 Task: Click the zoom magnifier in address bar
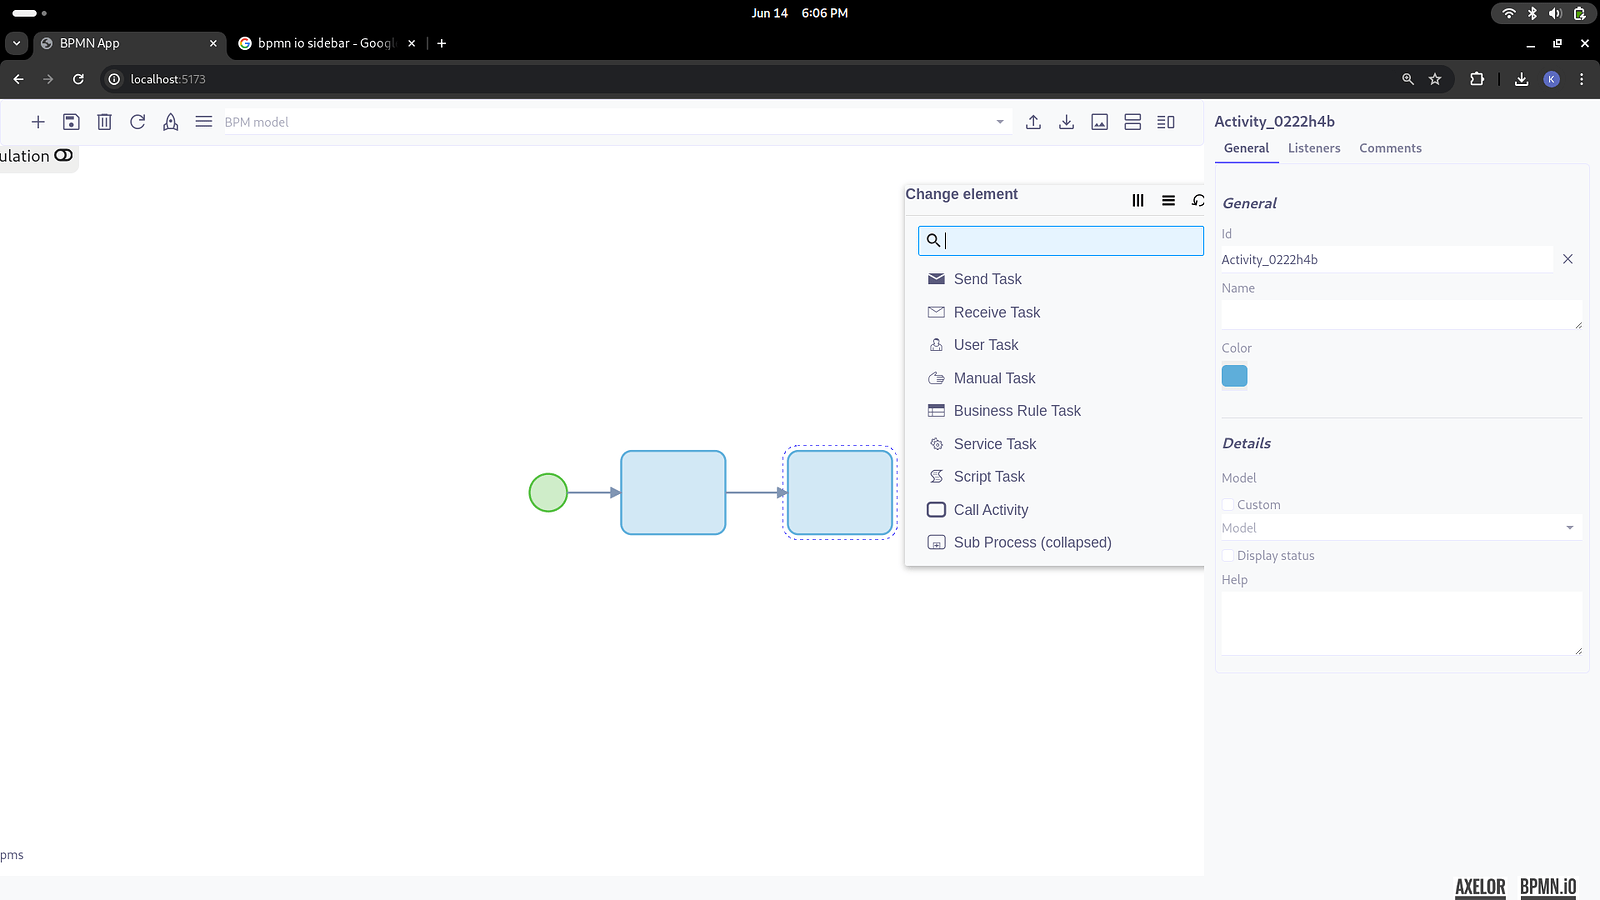point(1408,79)
